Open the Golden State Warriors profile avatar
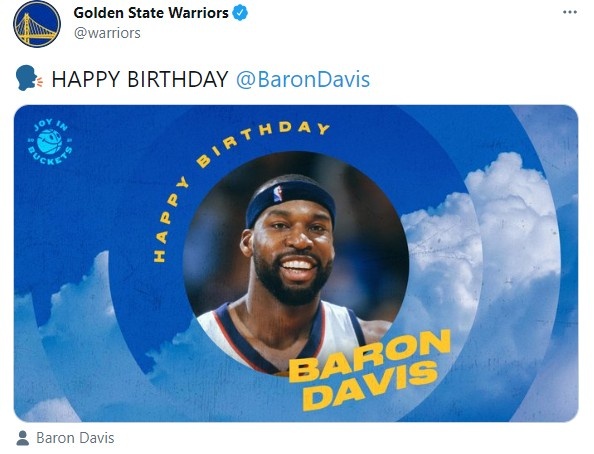This screenshot has height=454, width=594. pyautogui.click(x=37, y=24)
